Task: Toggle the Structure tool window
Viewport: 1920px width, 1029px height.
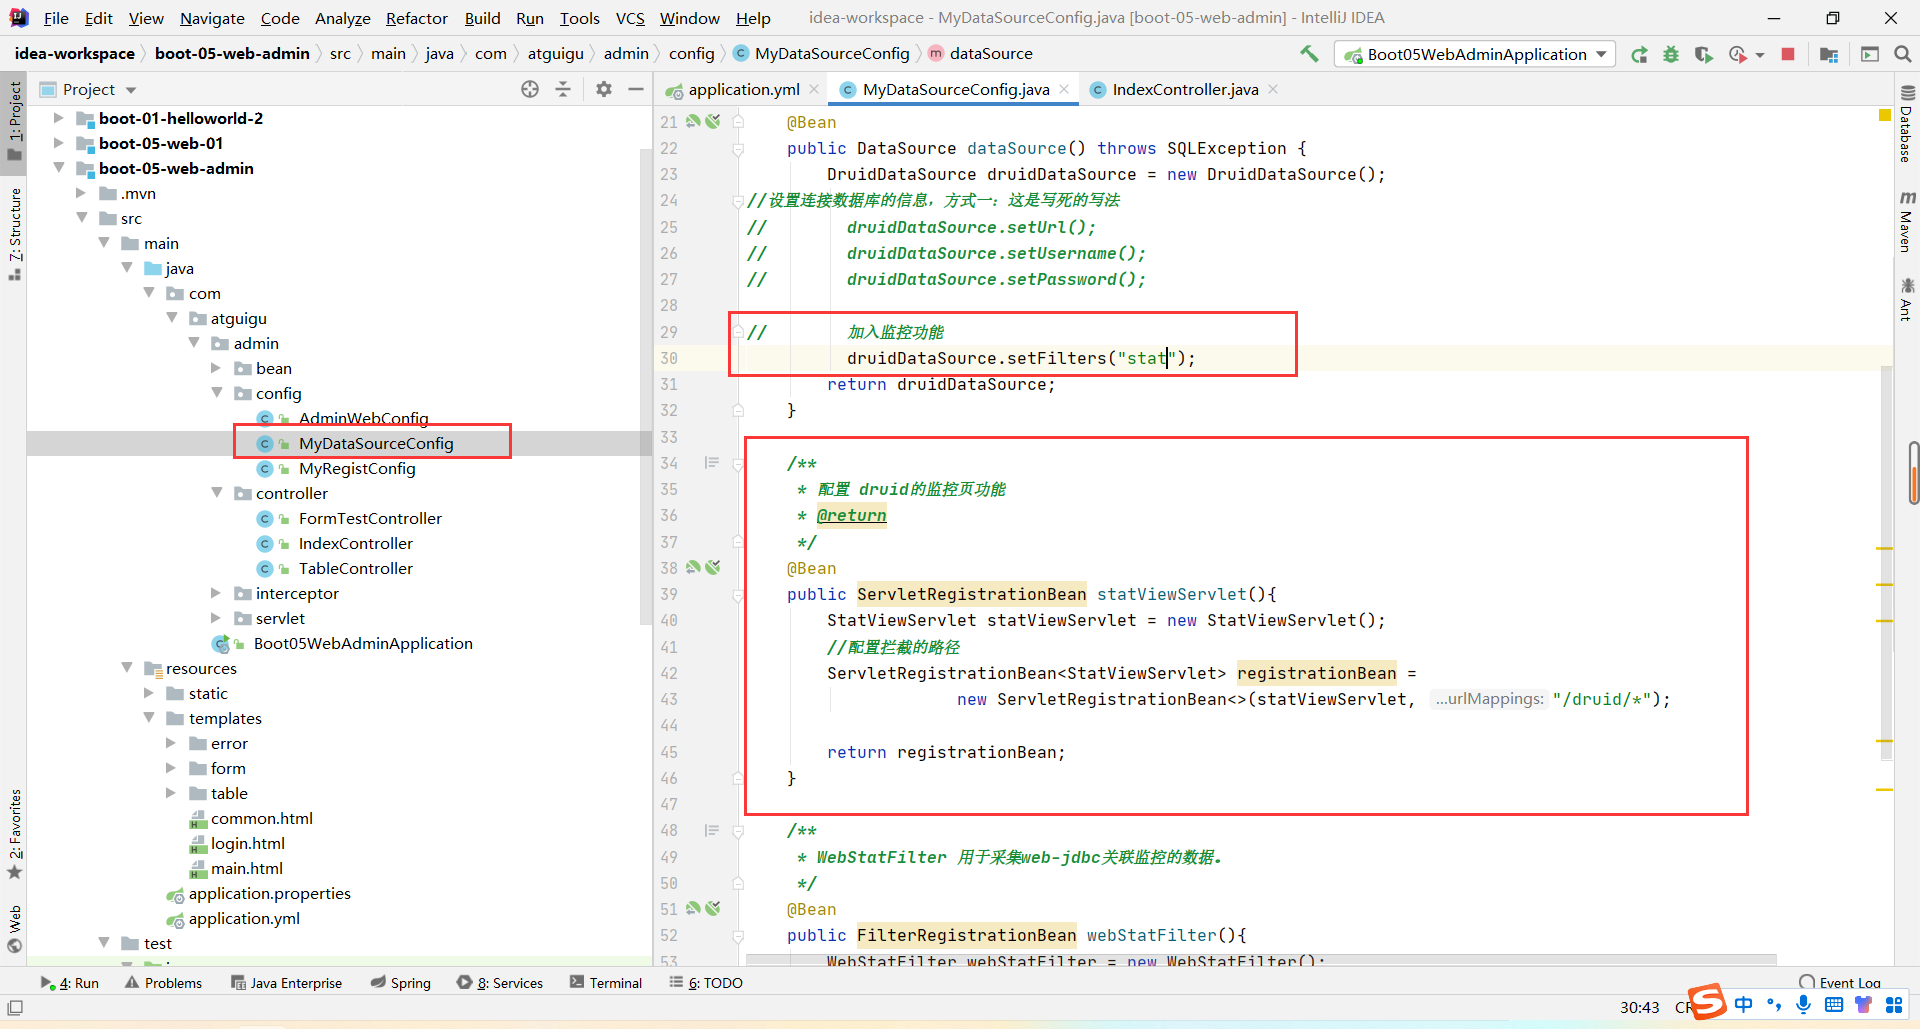Action: pos(15,232)
